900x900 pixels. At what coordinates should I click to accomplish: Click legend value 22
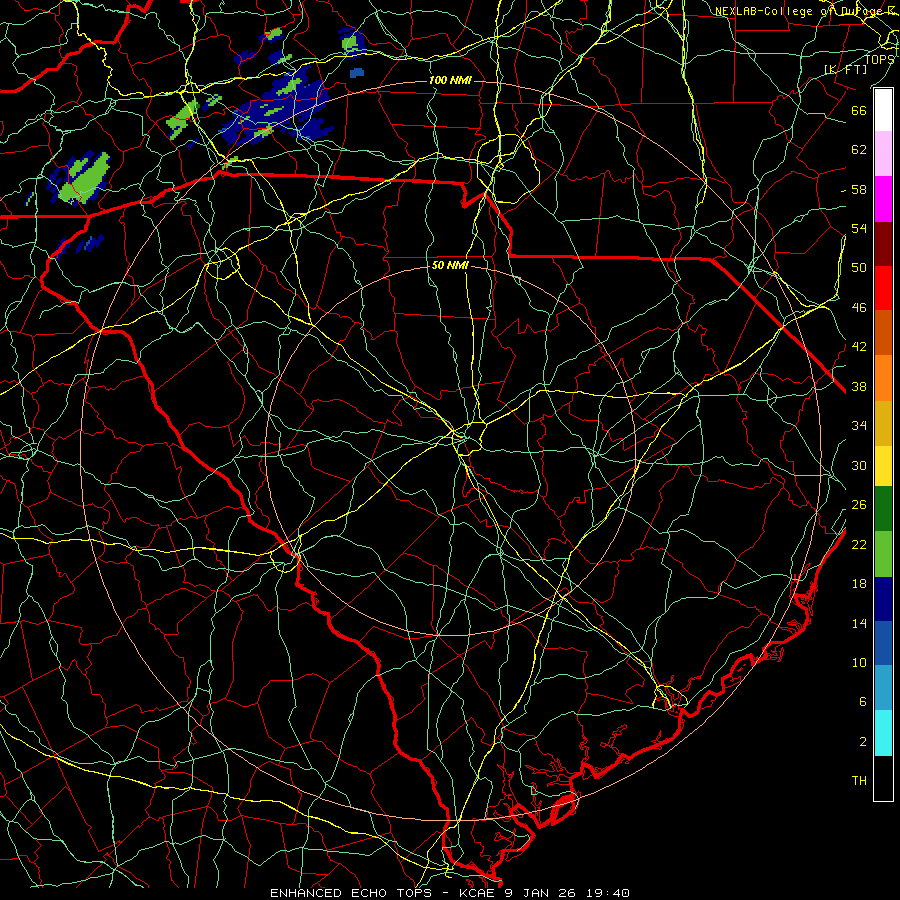(859, 544)
